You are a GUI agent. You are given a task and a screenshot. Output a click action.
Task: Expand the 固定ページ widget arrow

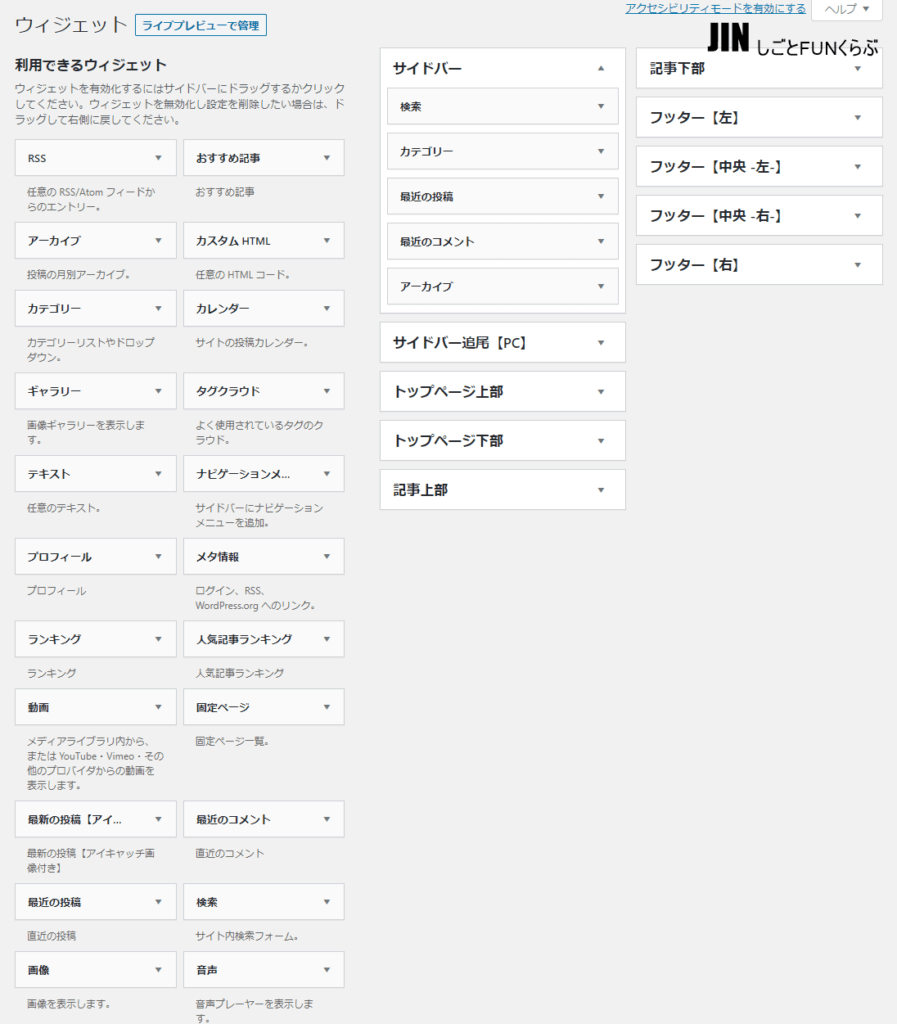pyautogui.click(x=326, y=707)
